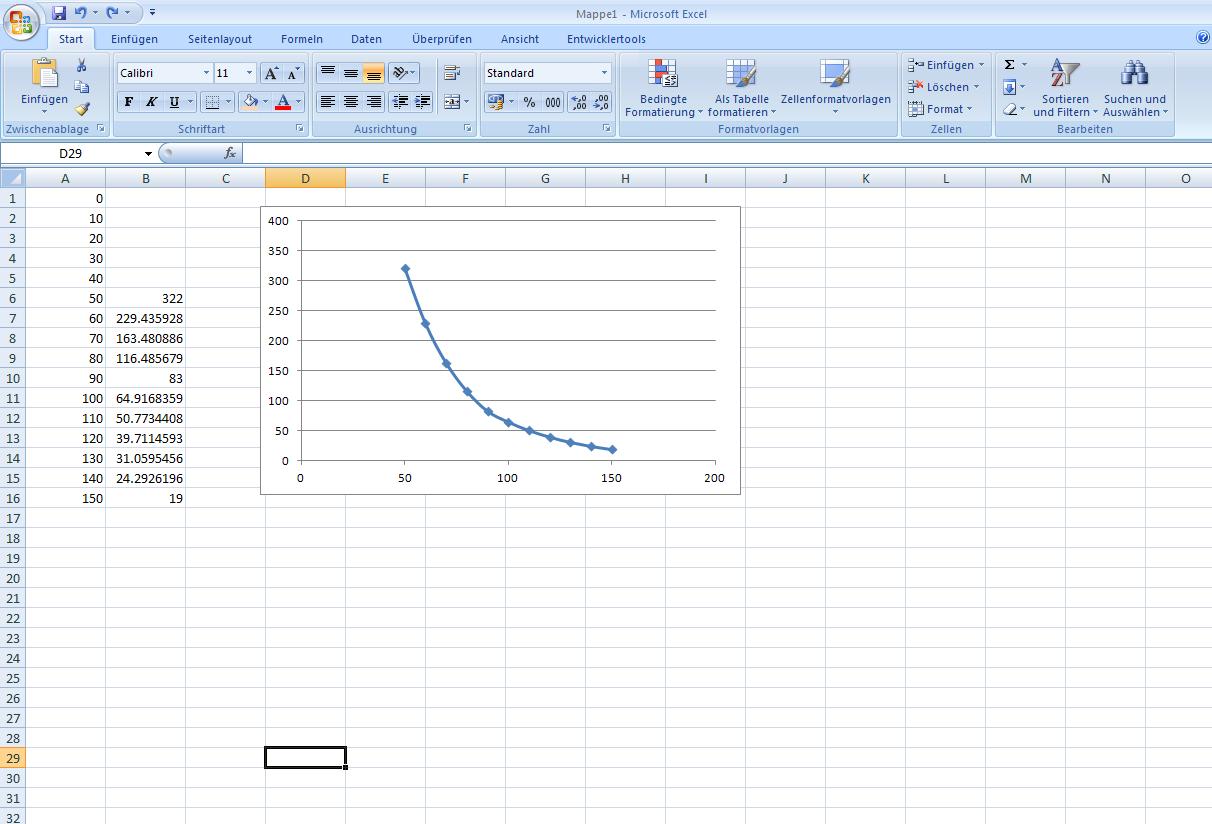The width and height of the screenshot is (1212, 824).
Task: Toggle italic formatting (K)
Action: coord(152,102)
